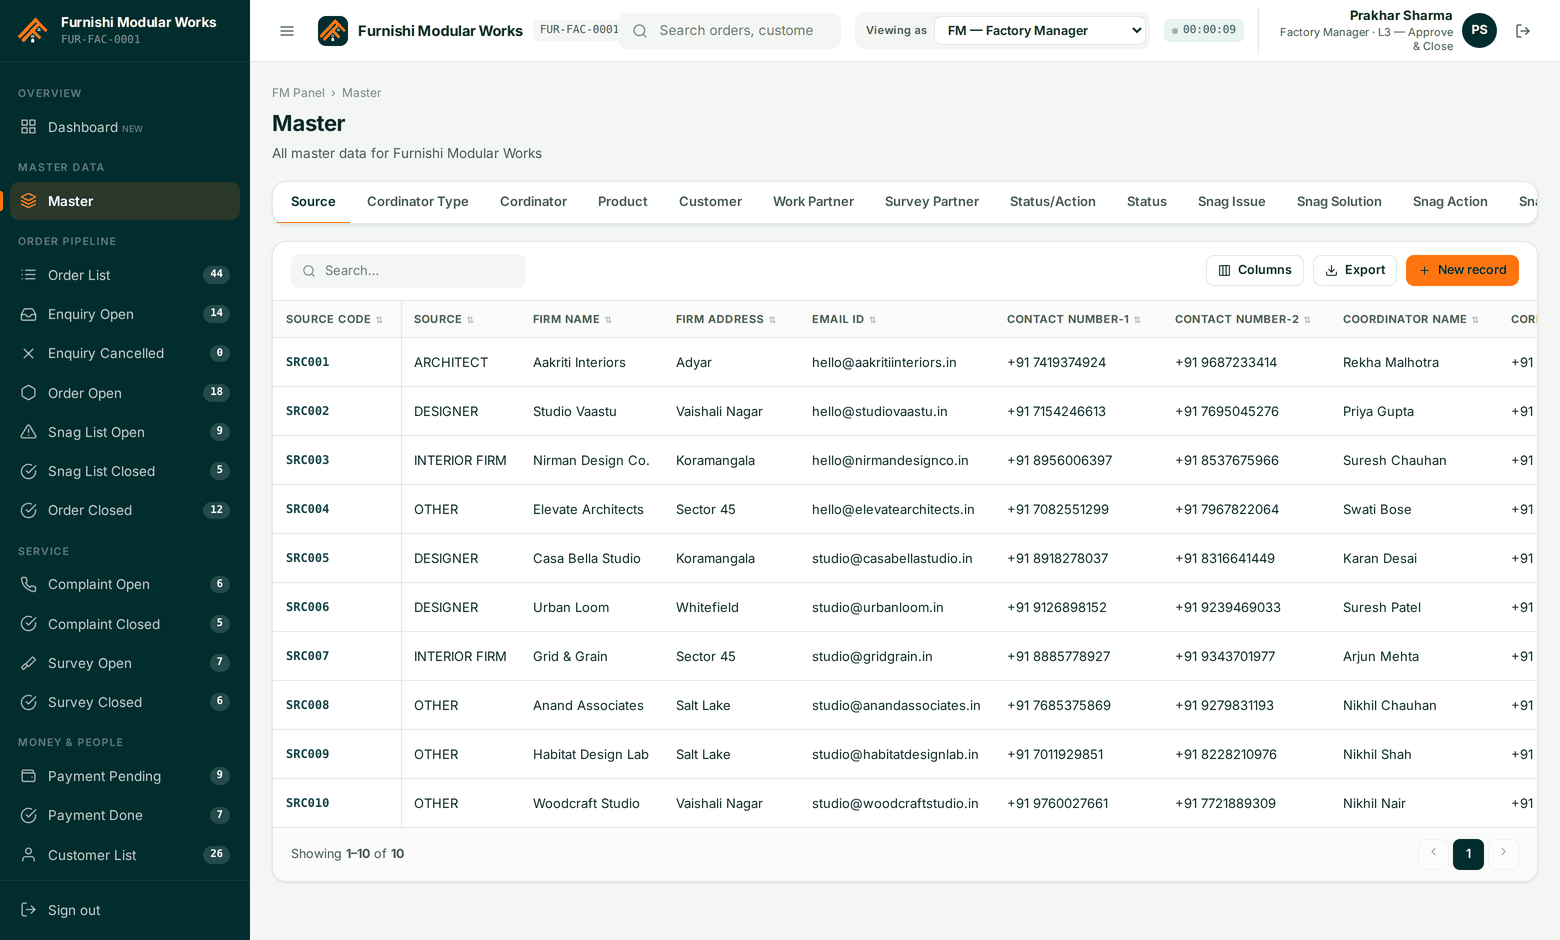Open Enquiry Open in the sidebar
This screenshot has width=1560, height=940.
tap(125, 314)
